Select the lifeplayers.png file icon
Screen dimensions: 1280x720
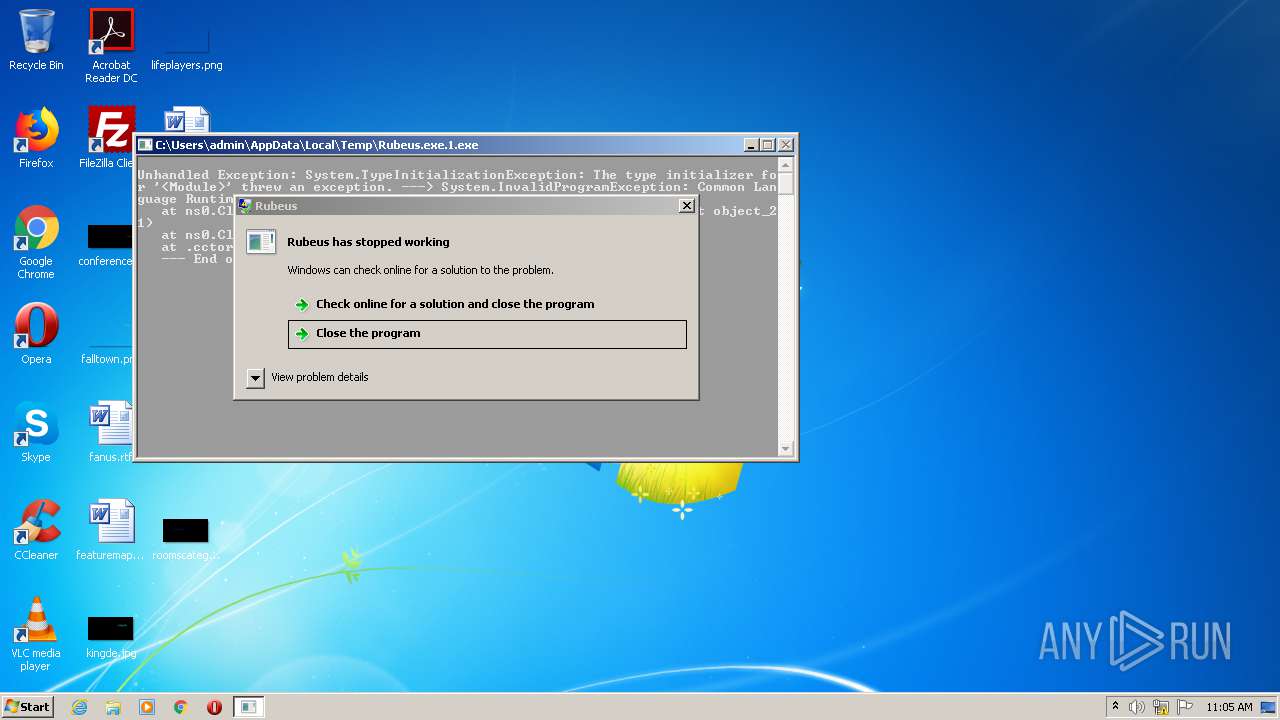[x=186, y=40]
